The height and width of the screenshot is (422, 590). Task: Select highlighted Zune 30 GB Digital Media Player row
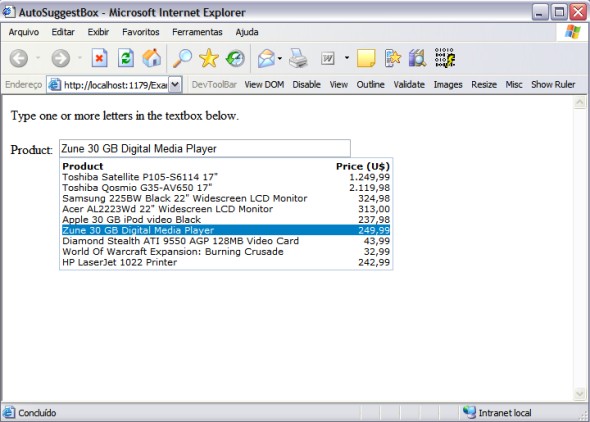[226, 230]
